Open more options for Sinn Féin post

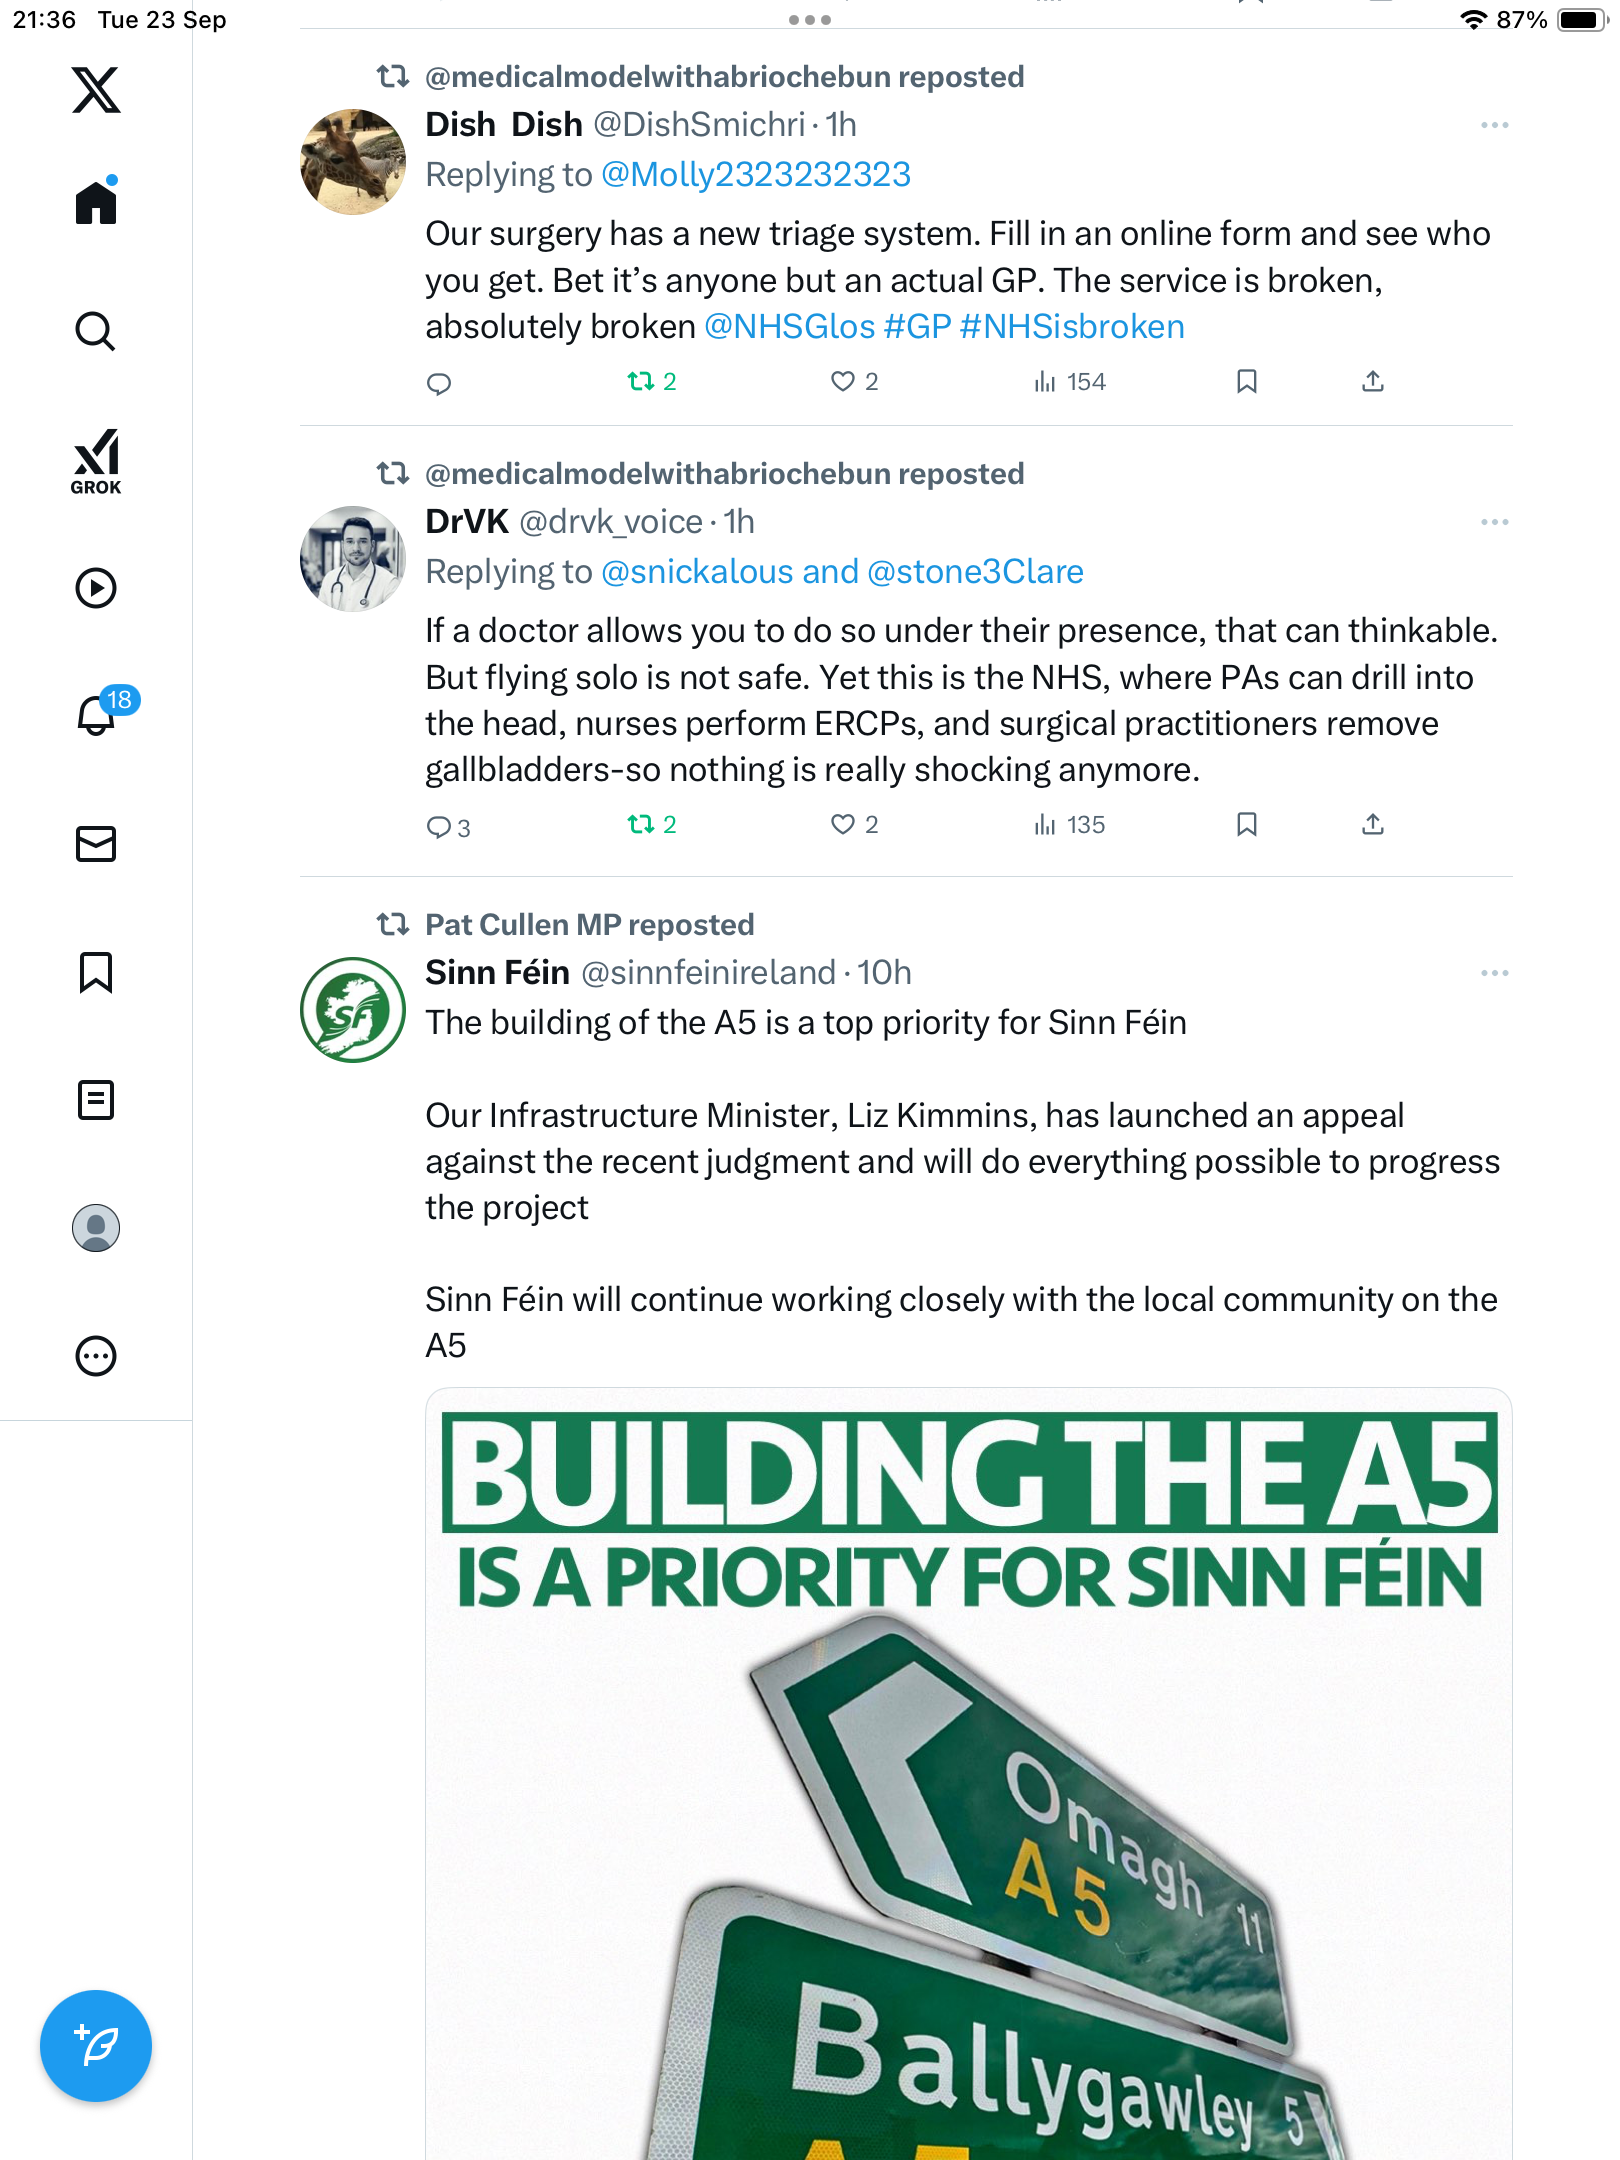coord(1494,973)
